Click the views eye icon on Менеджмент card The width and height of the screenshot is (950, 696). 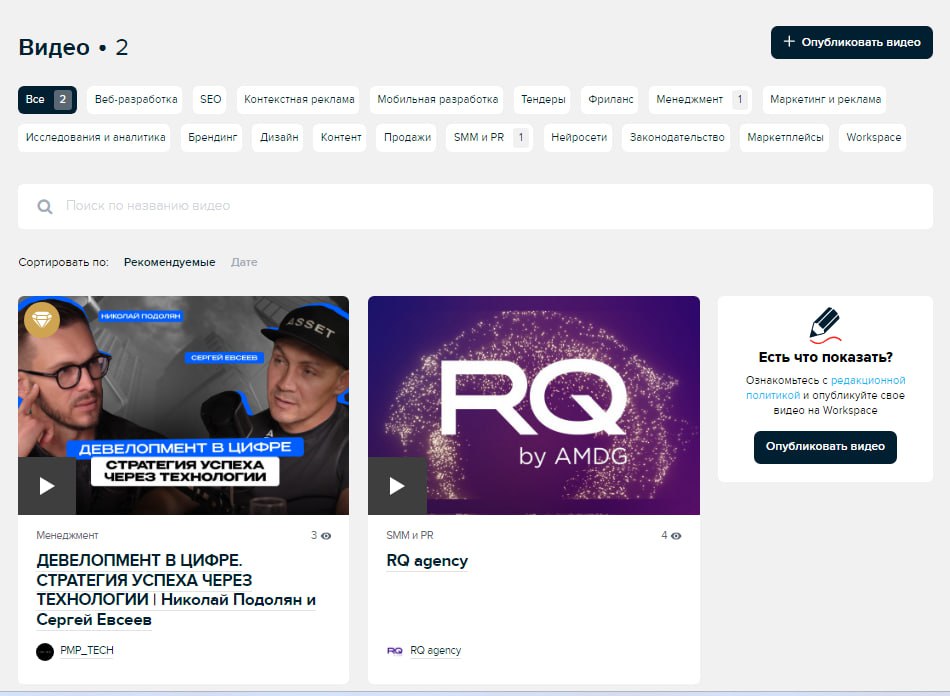point(326,536)
